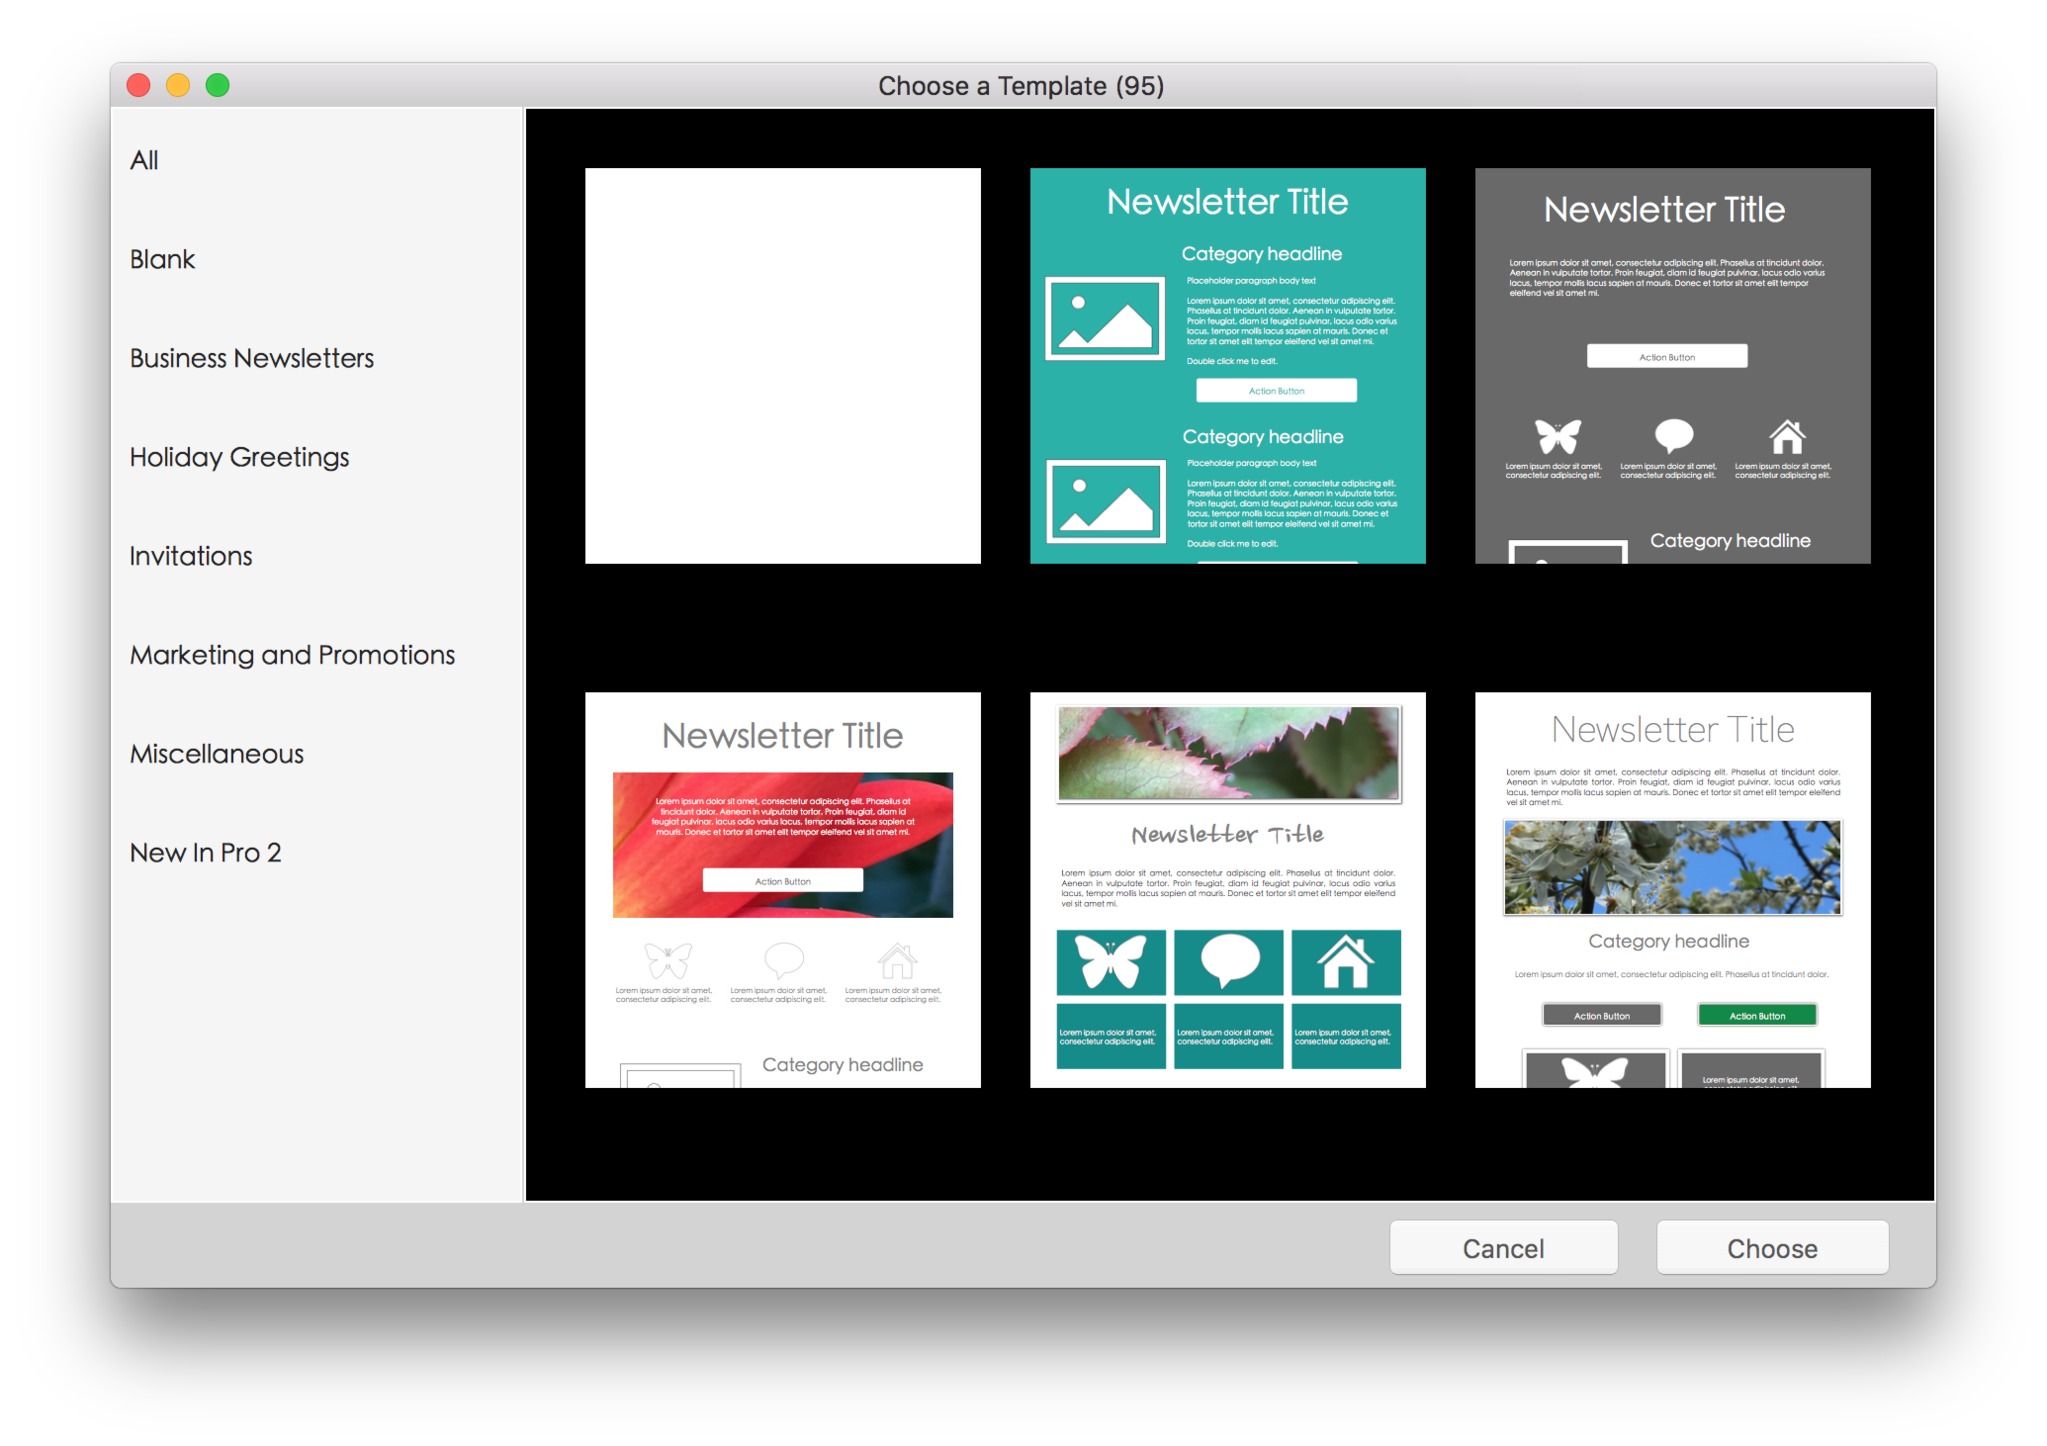Open the Business Newsletters category
This screenshot has width=2047, height=1446.
[x=251, y=358]
